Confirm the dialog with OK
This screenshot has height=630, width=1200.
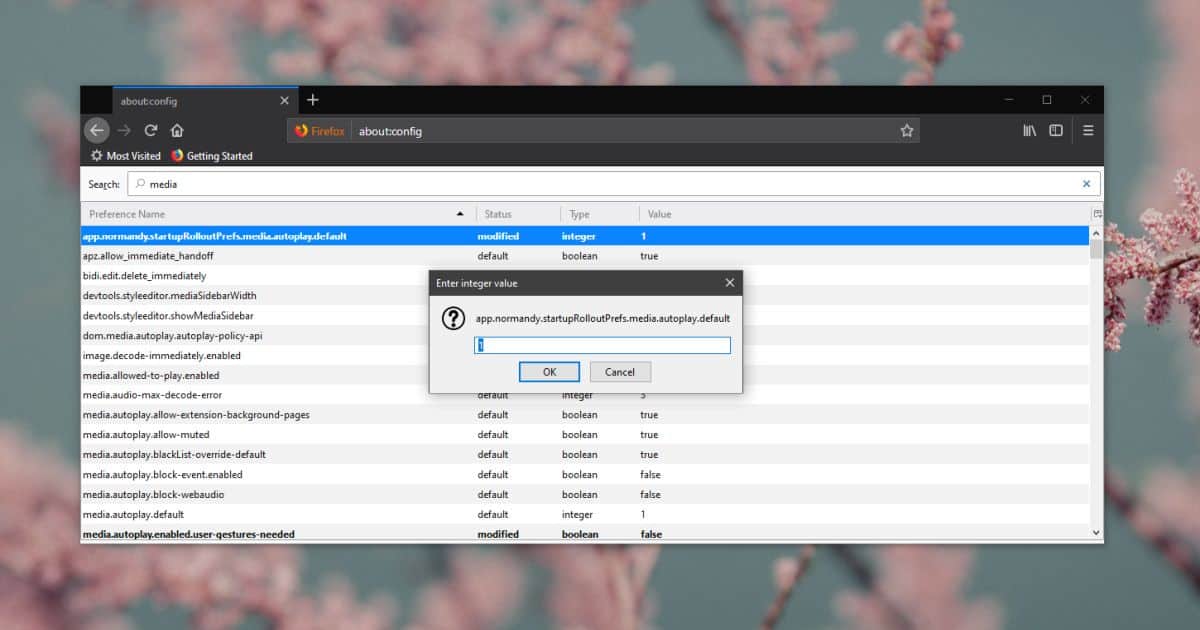pos(549,372)
